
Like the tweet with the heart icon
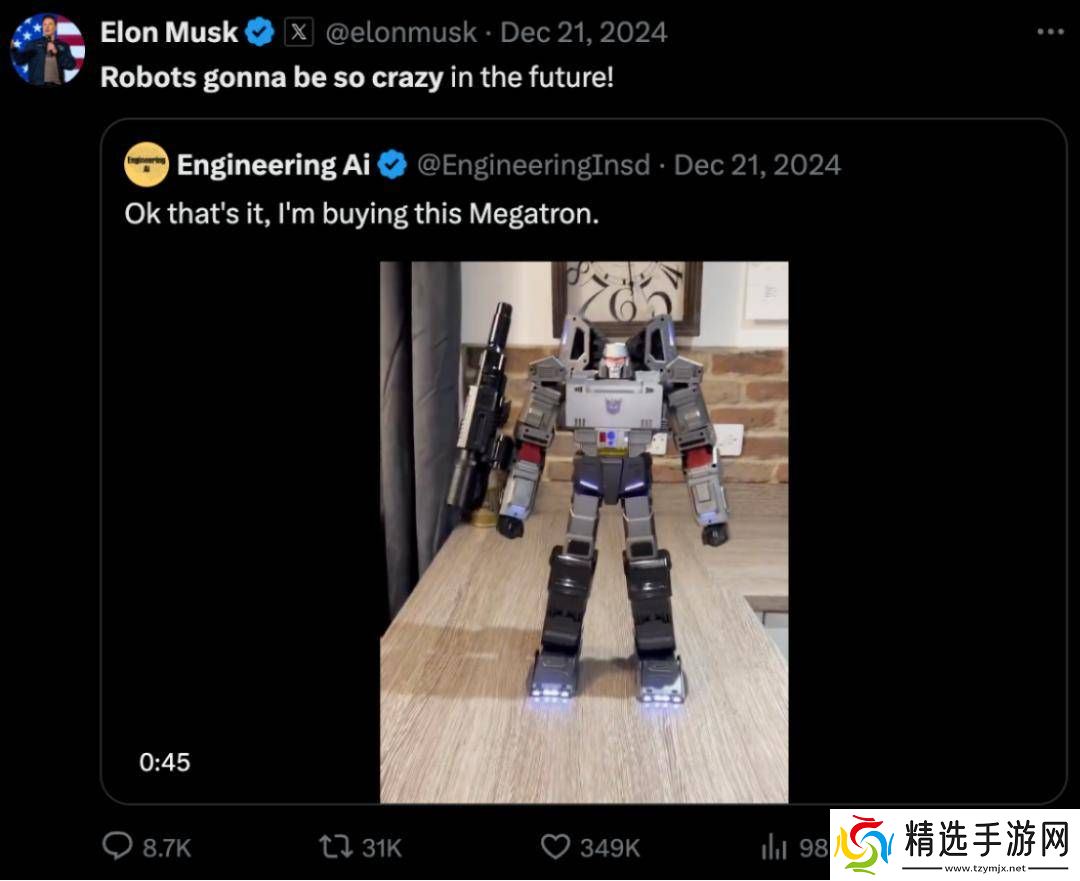point(555,848)
